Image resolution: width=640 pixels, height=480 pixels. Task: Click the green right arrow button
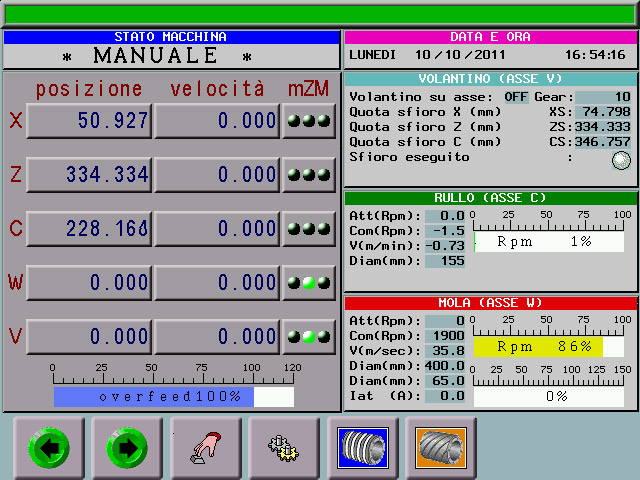(127, 448)
